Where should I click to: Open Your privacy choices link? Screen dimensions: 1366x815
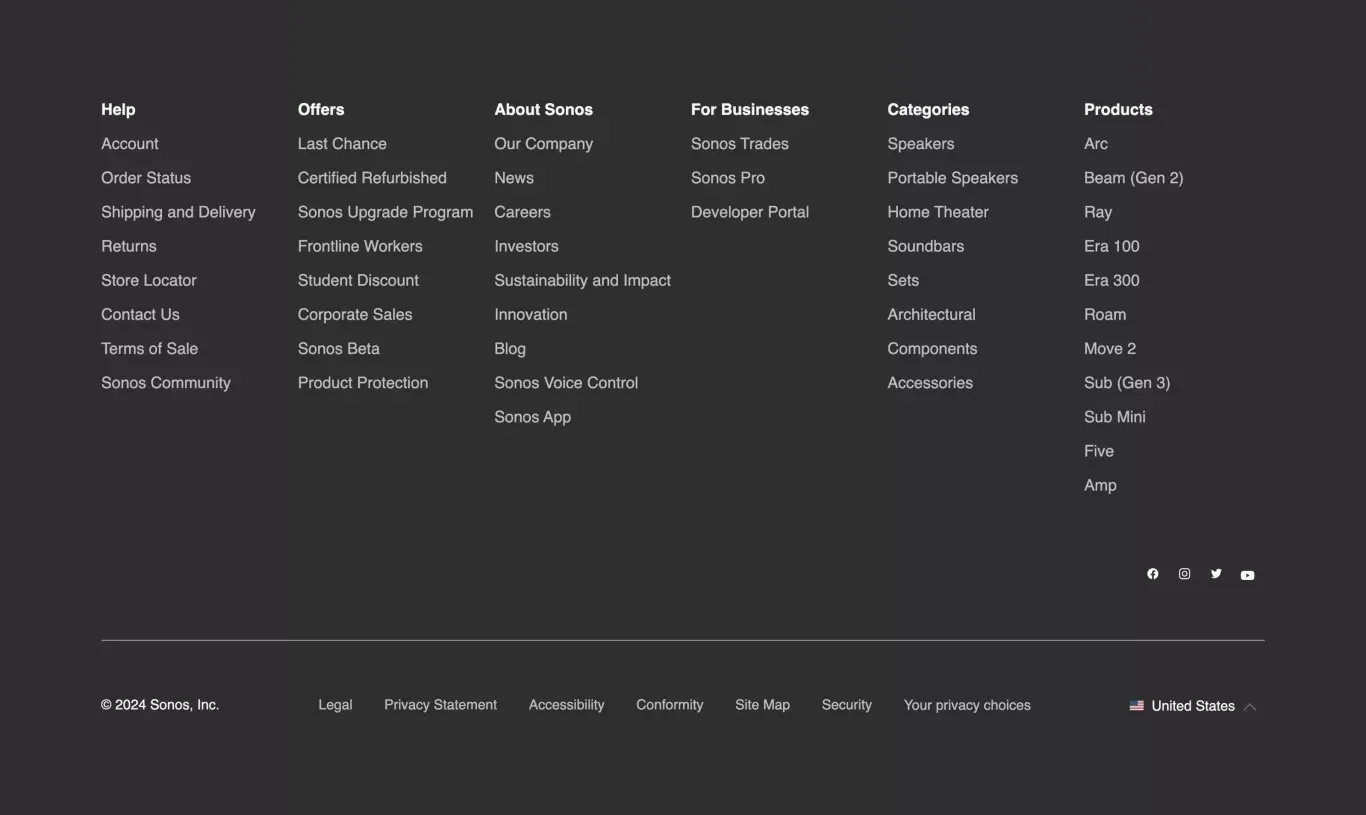click(x=967, y=705)
